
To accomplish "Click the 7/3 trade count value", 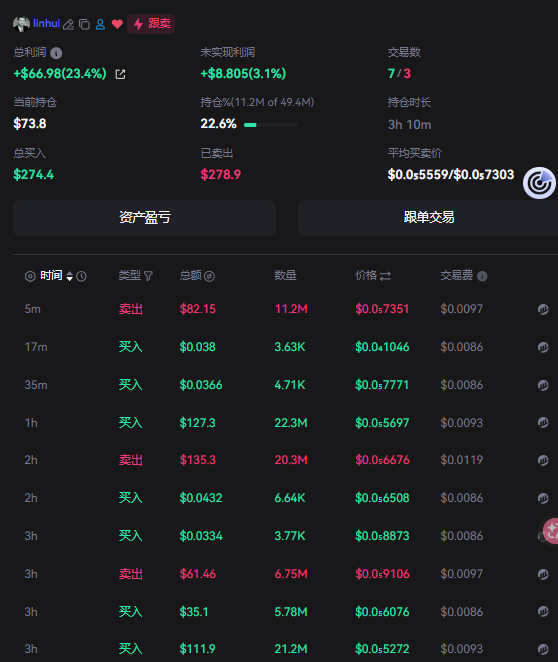I will click(x=399, y=73).
